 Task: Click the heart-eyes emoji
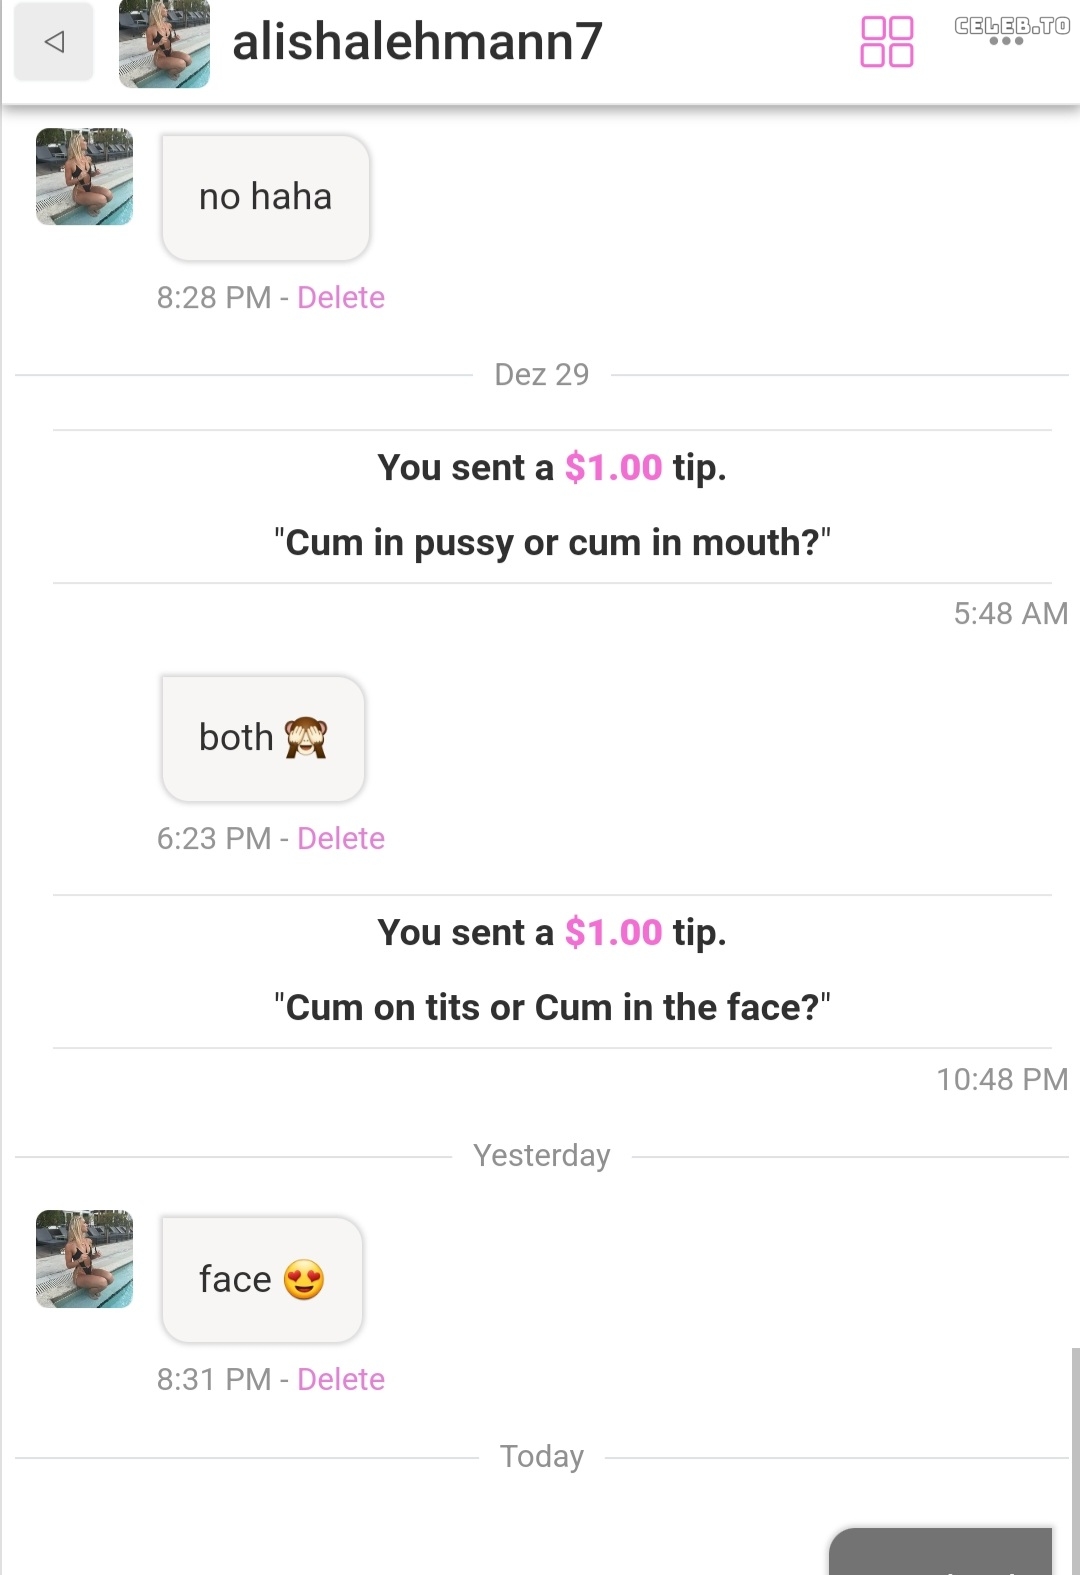click(x=304, y=1279)
